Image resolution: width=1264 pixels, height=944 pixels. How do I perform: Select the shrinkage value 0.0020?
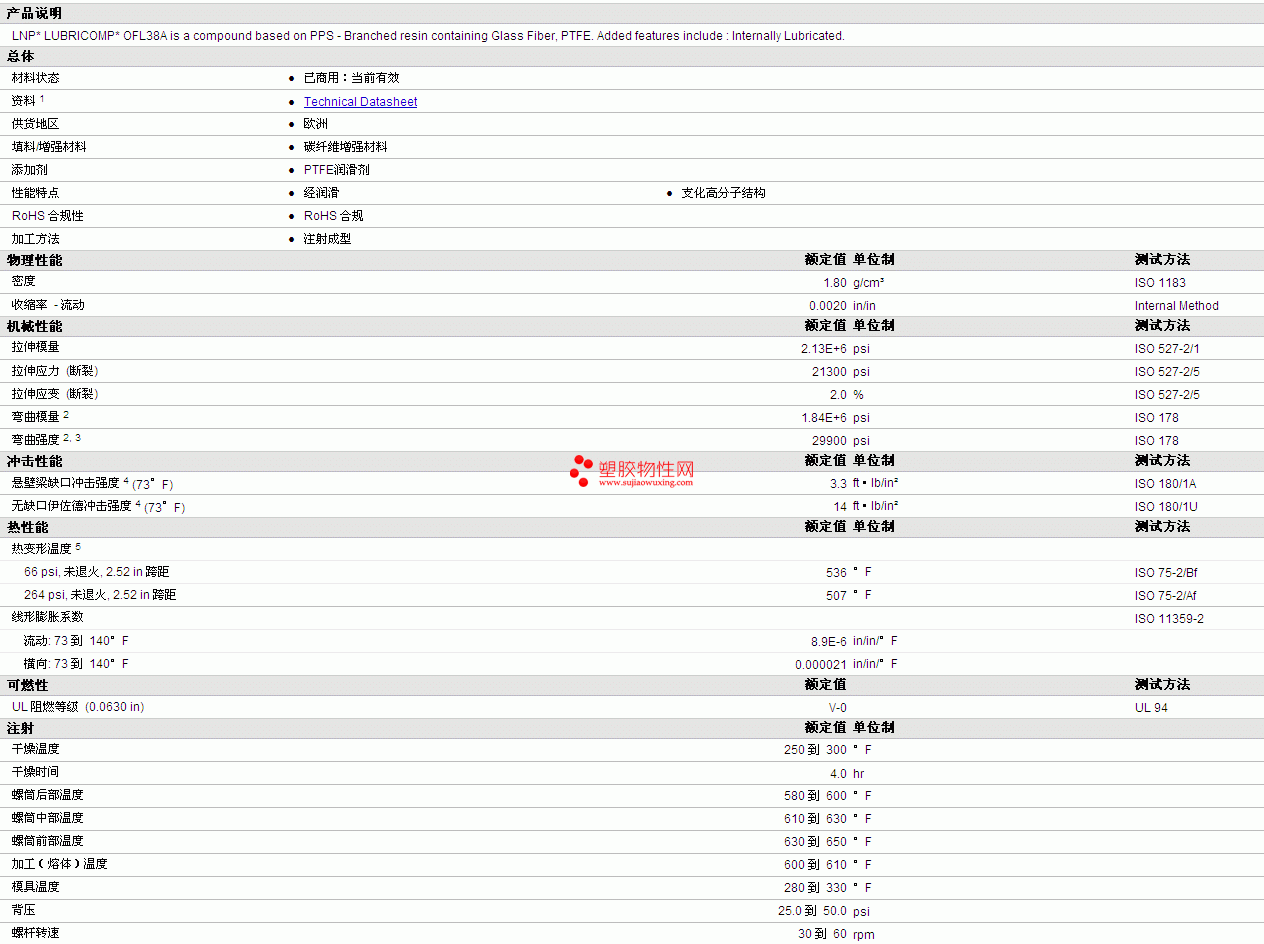(828, 306)
